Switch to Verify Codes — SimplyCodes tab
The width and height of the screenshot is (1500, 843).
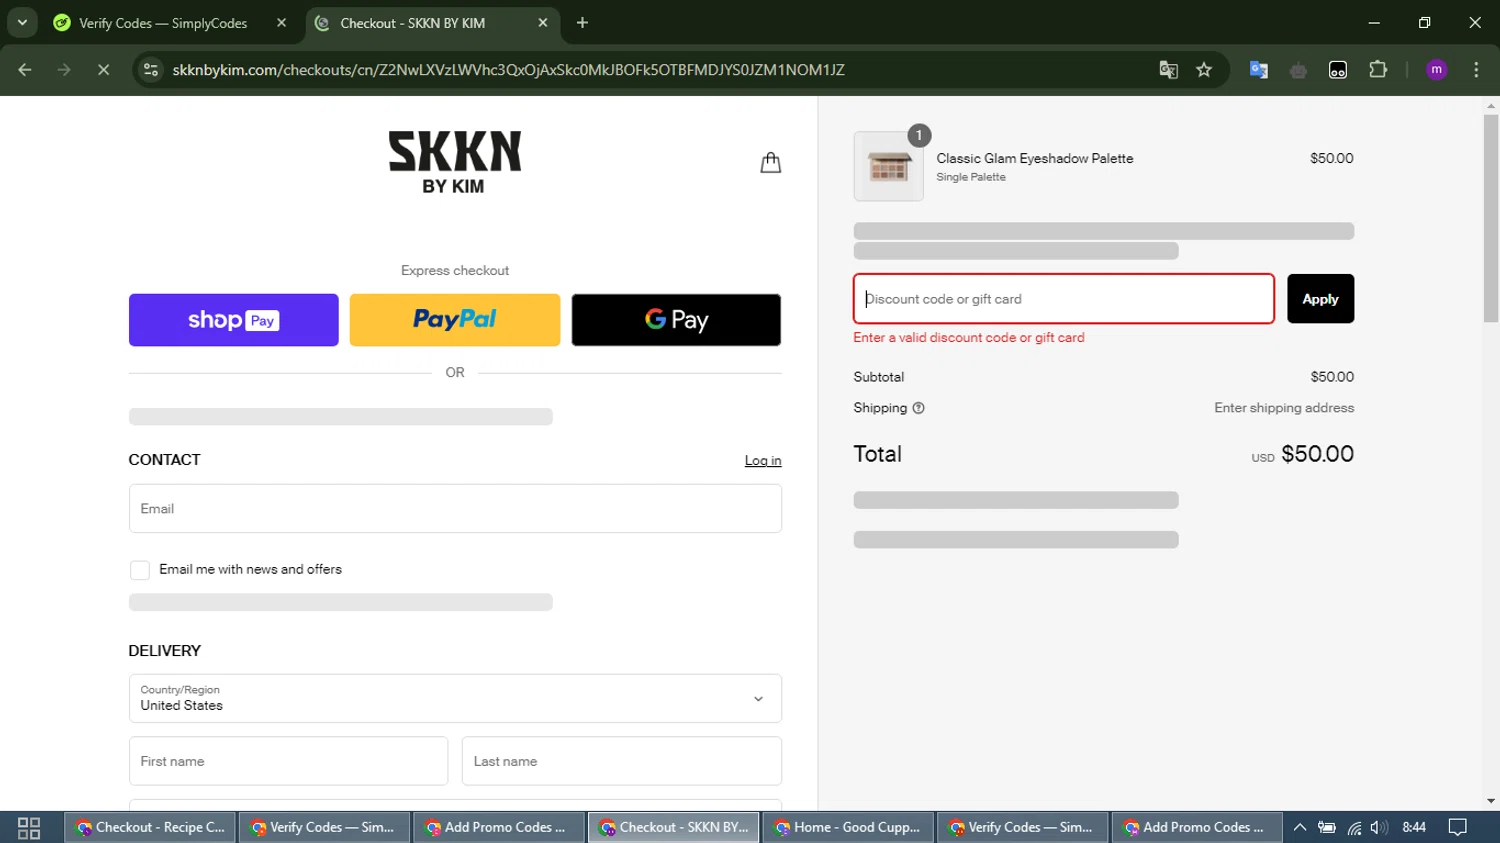click(171, 22)
